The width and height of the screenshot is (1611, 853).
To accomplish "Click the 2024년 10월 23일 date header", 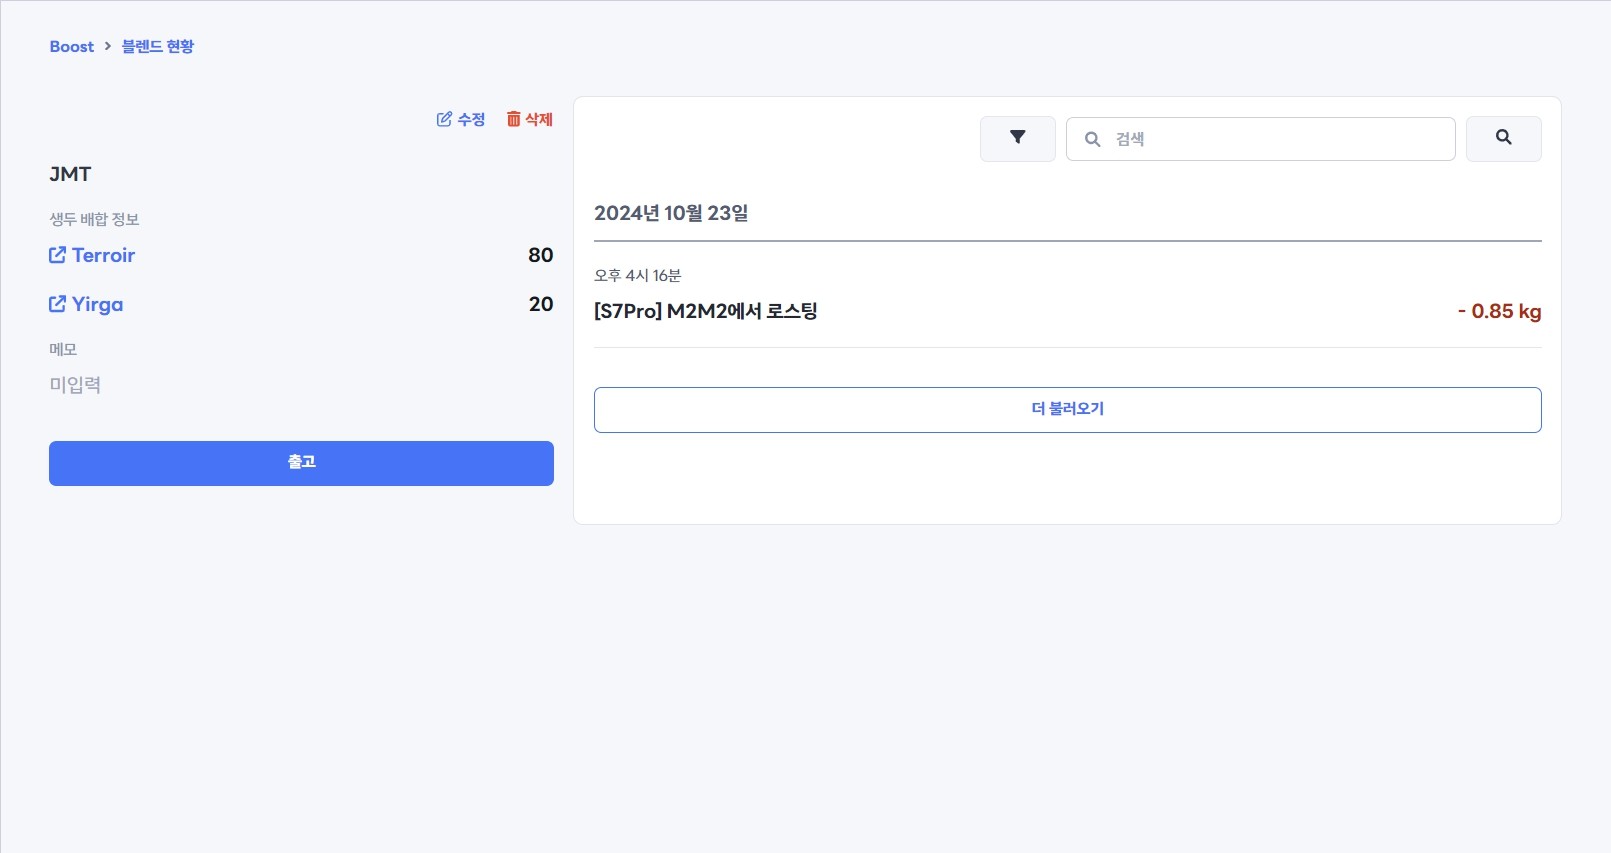I will 671,213.
